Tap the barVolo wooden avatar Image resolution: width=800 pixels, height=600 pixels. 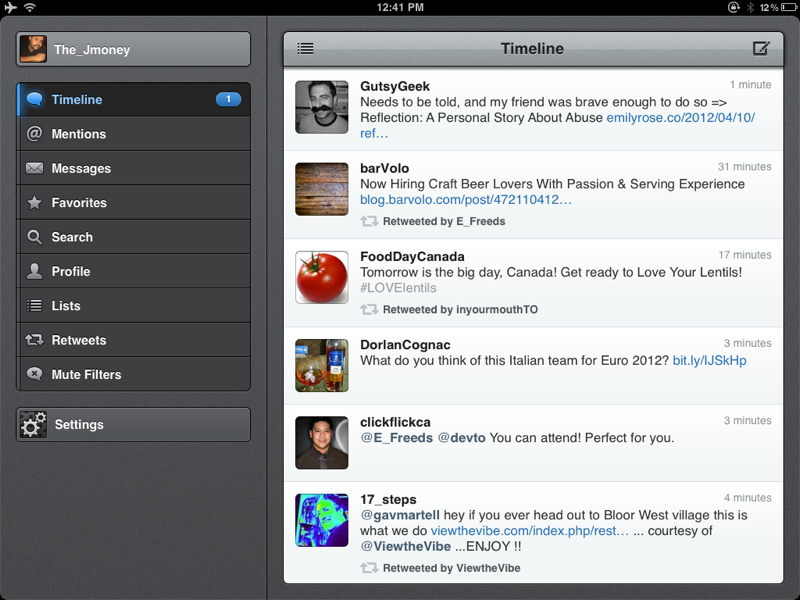pos(322,189)
